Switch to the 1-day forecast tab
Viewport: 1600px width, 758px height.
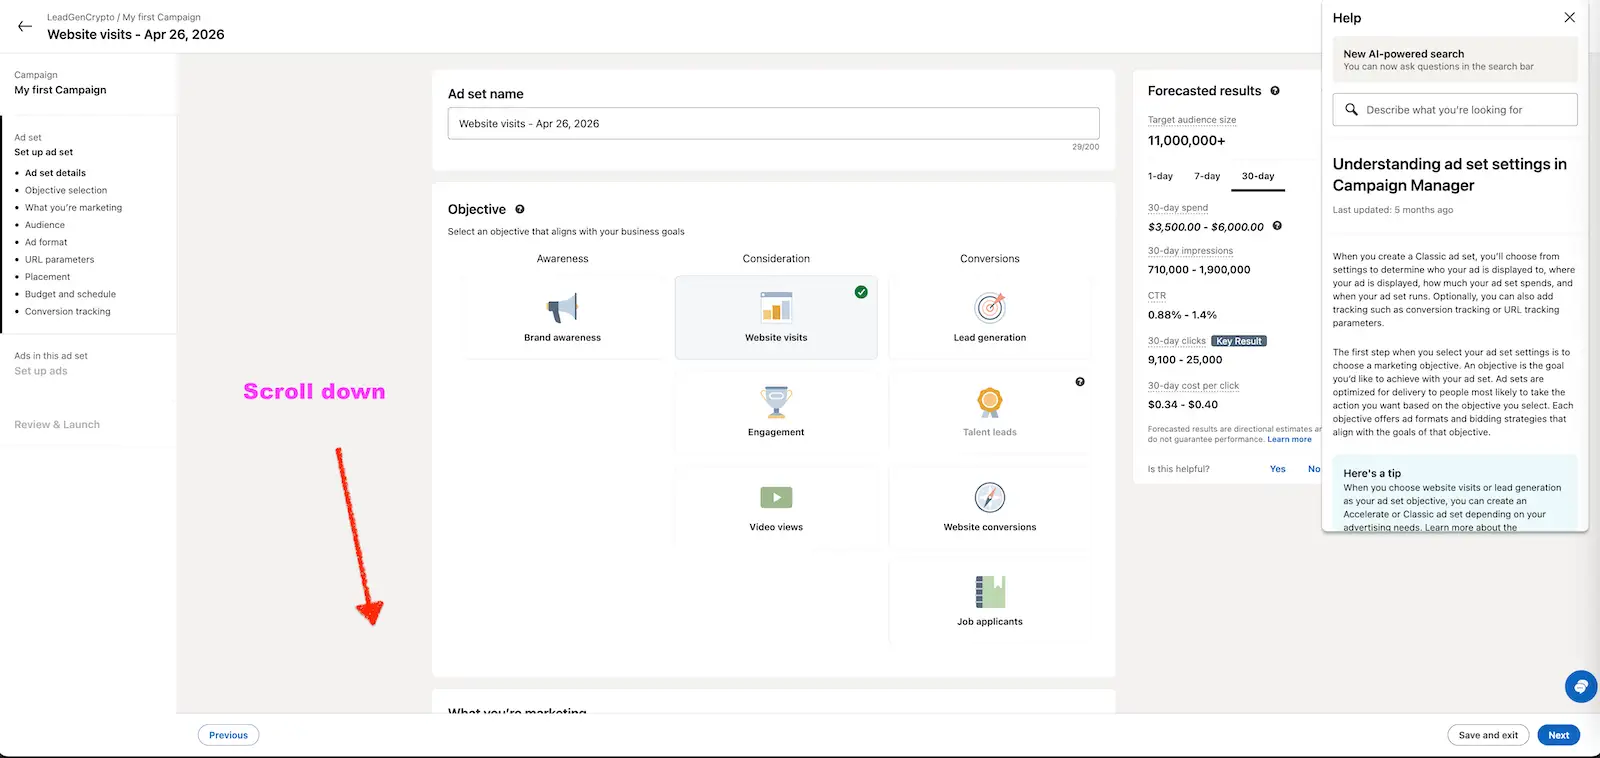pos(1160,176)
